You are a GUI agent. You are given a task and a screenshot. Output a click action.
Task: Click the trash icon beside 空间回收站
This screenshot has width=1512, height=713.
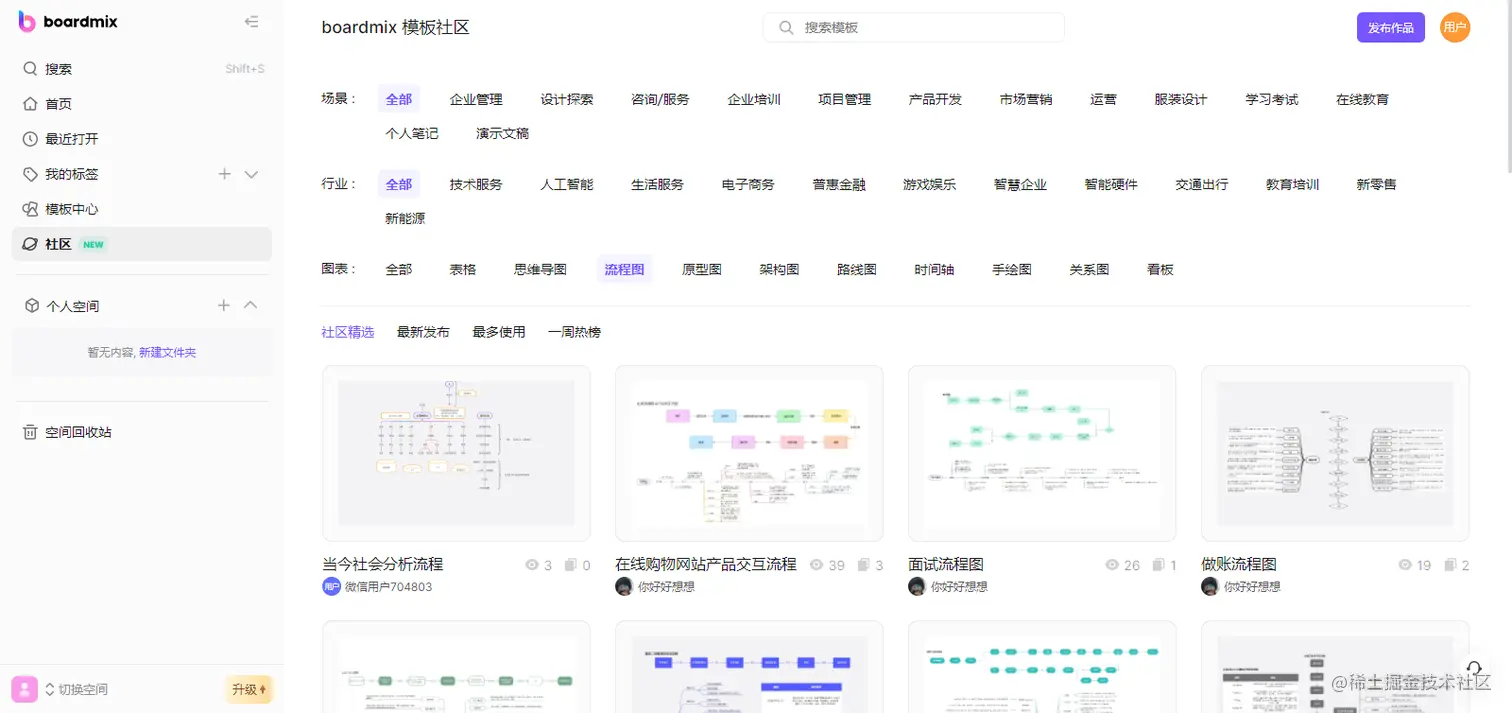coord(31,432)
